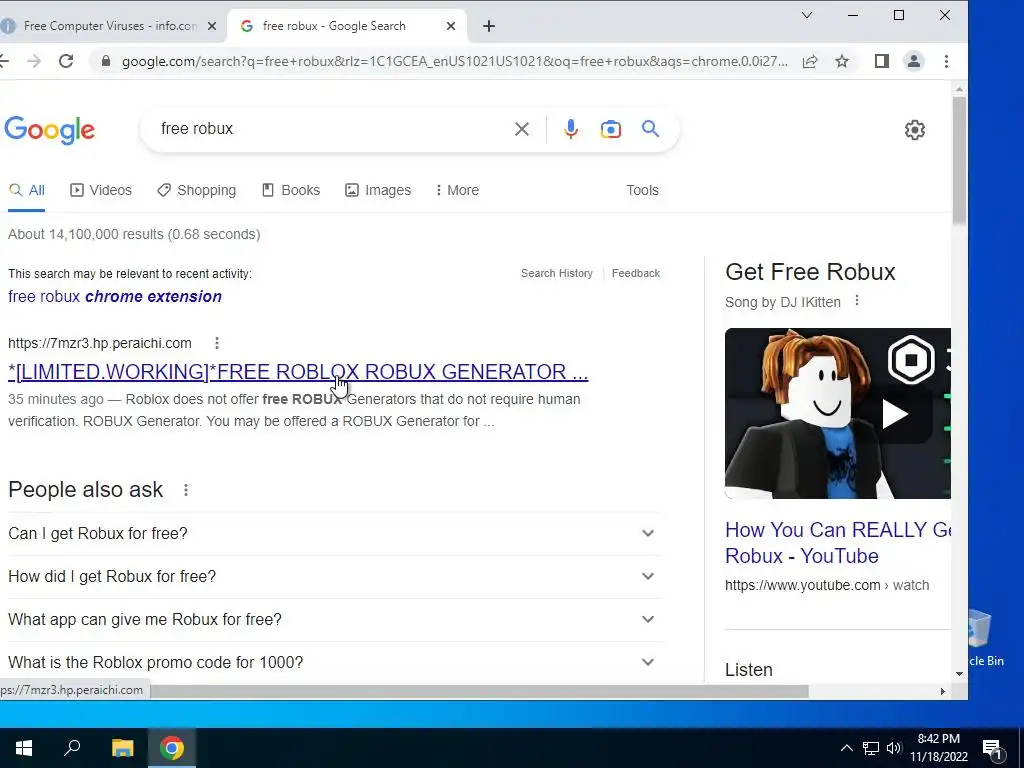Open FREE ROBLOX ROBUX GENERATOR result

[298, 372]
